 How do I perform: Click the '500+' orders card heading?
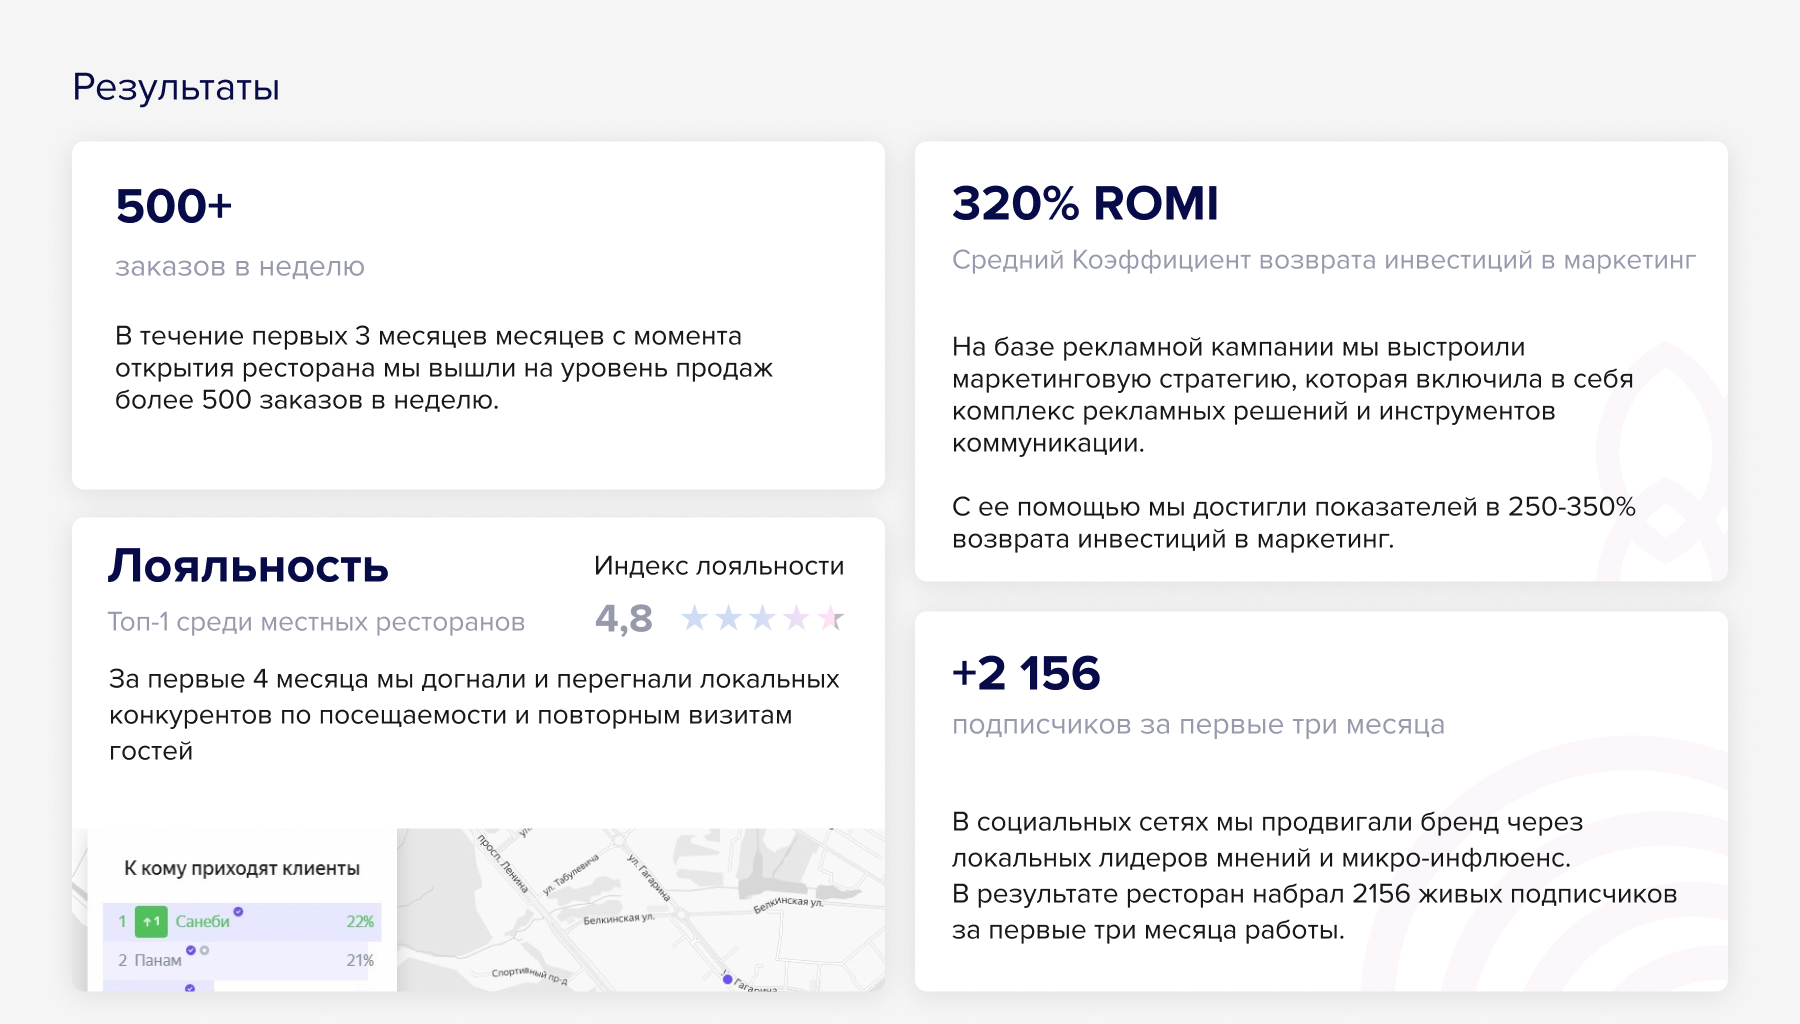pyautogui.click(x=174, y=206)
